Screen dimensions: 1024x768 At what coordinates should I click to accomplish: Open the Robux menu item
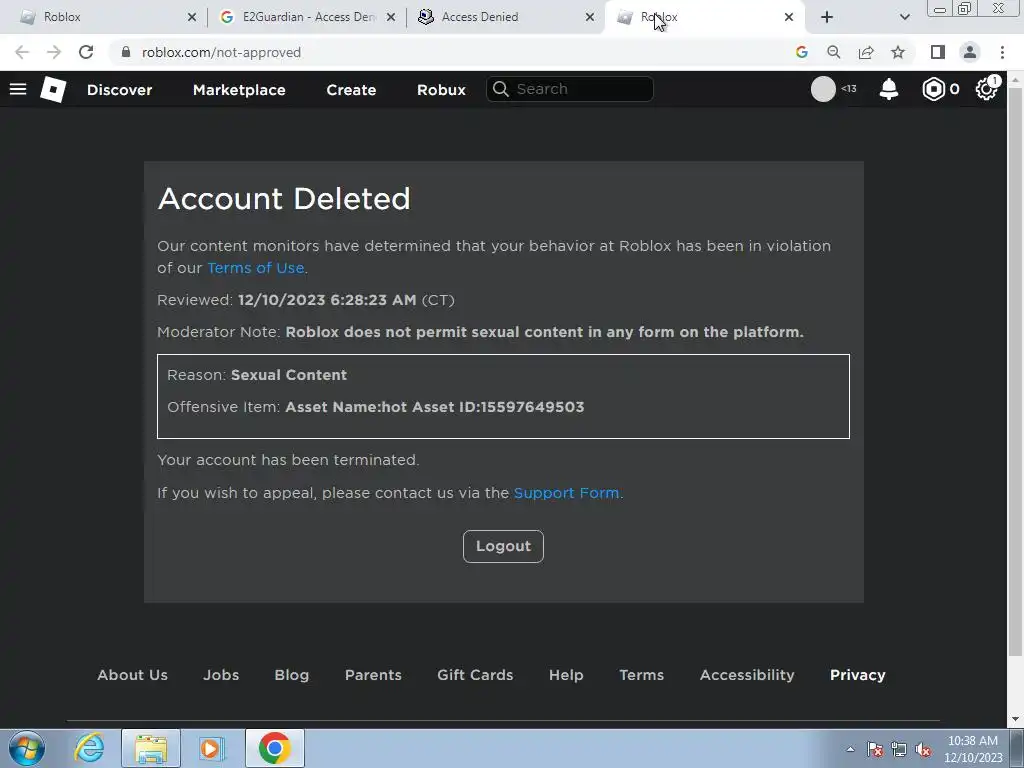(x=441, y=89)
